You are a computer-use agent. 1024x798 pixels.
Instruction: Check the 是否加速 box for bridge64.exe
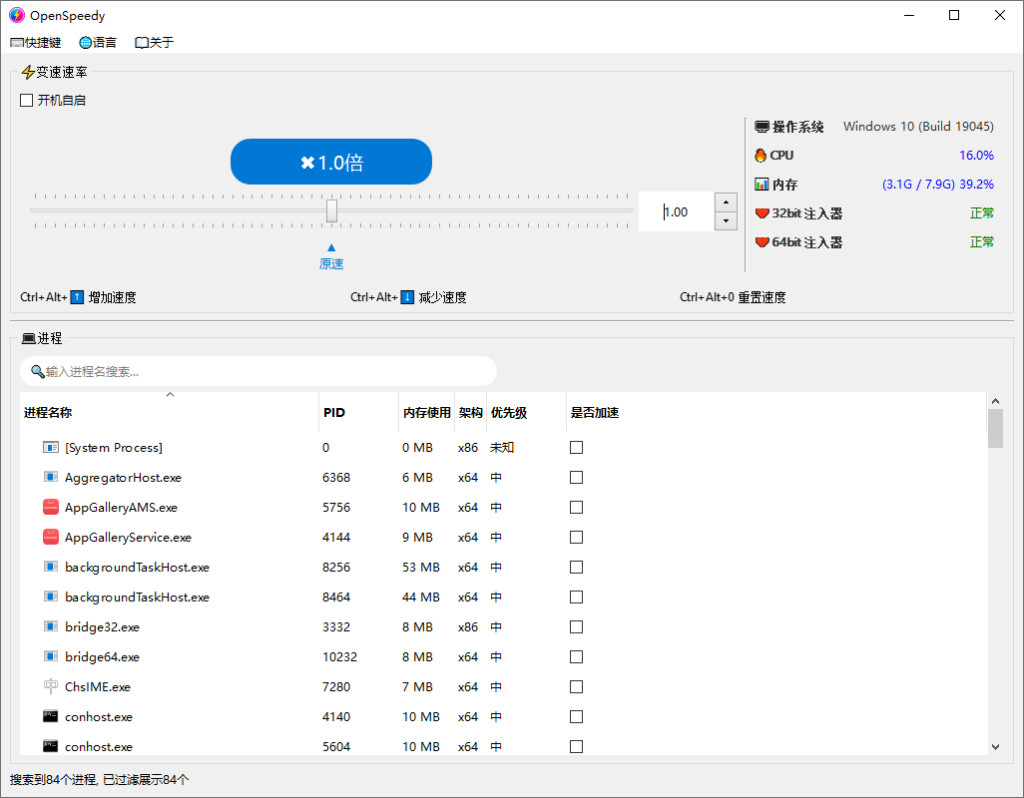tap(576, 657)
